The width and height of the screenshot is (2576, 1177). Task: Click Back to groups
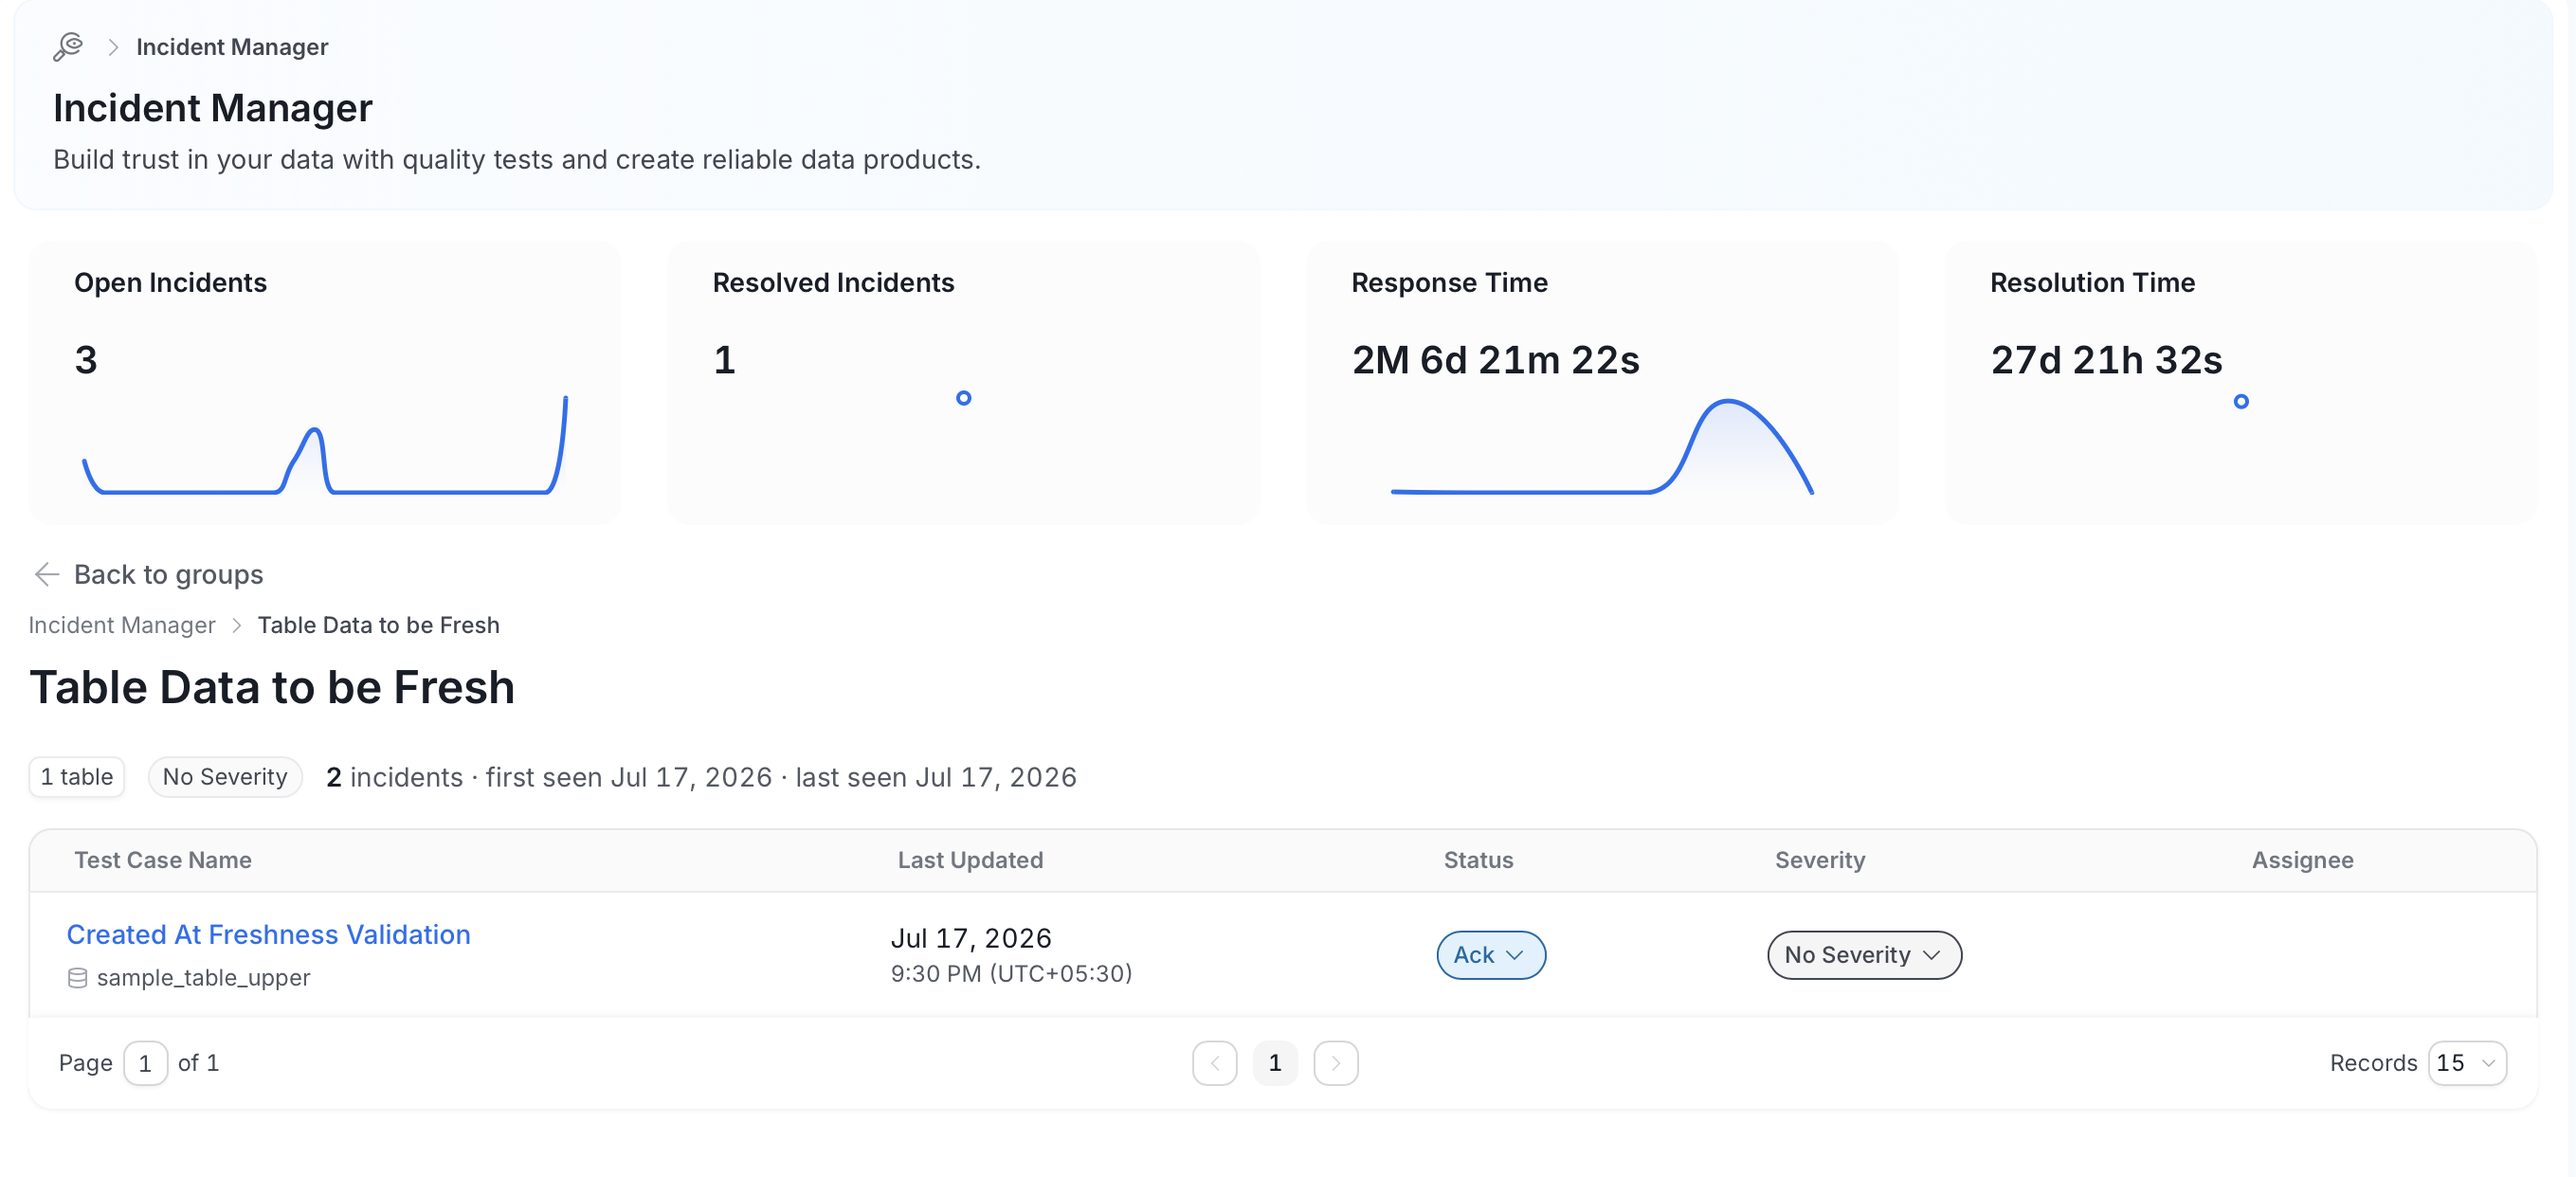coord(168,574)
